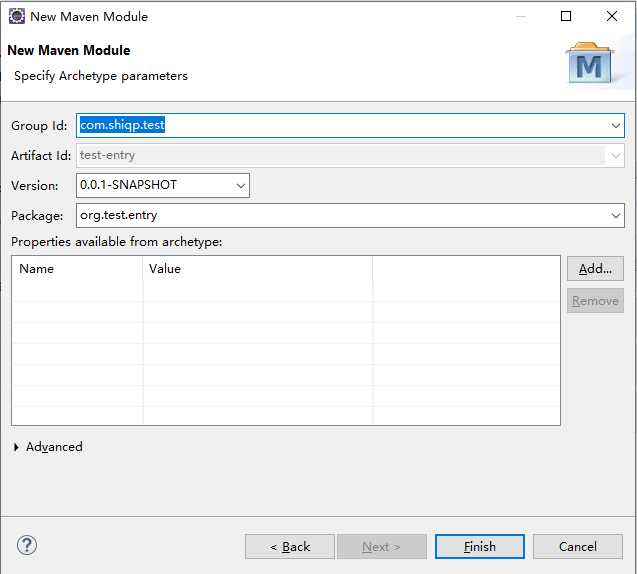637x574 pixels.
Task: Expand the Group Id dropdown arrow
Action: 616,126
